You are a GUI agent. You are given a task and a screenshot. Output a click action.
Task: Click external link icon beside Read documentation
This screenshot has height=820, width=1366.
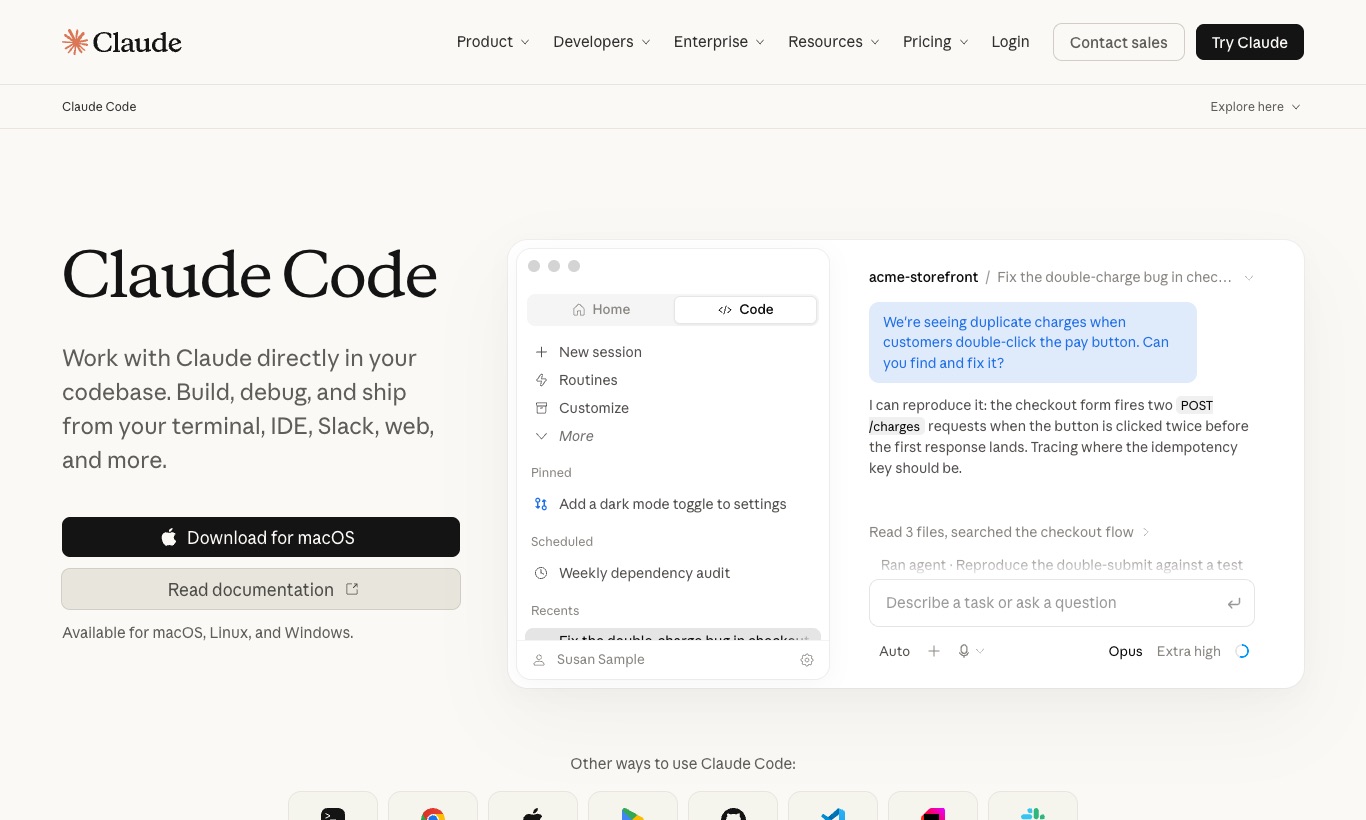coord(352,589)
